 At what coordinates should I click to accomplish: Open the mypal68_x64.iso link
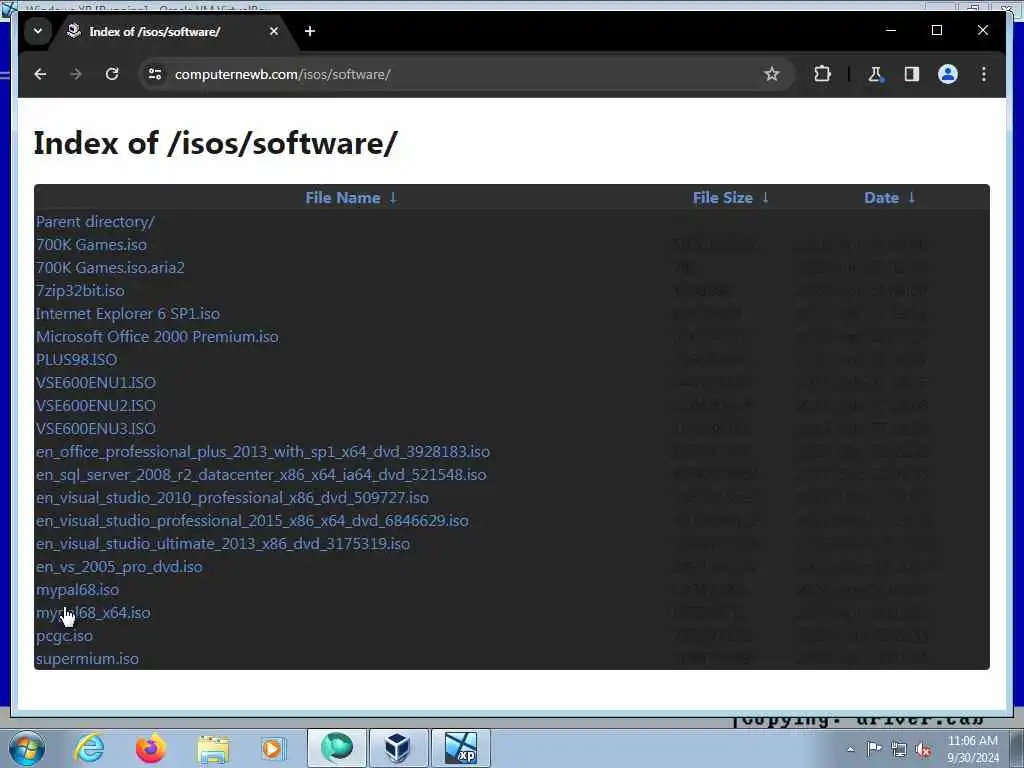(x=93, y=613)
